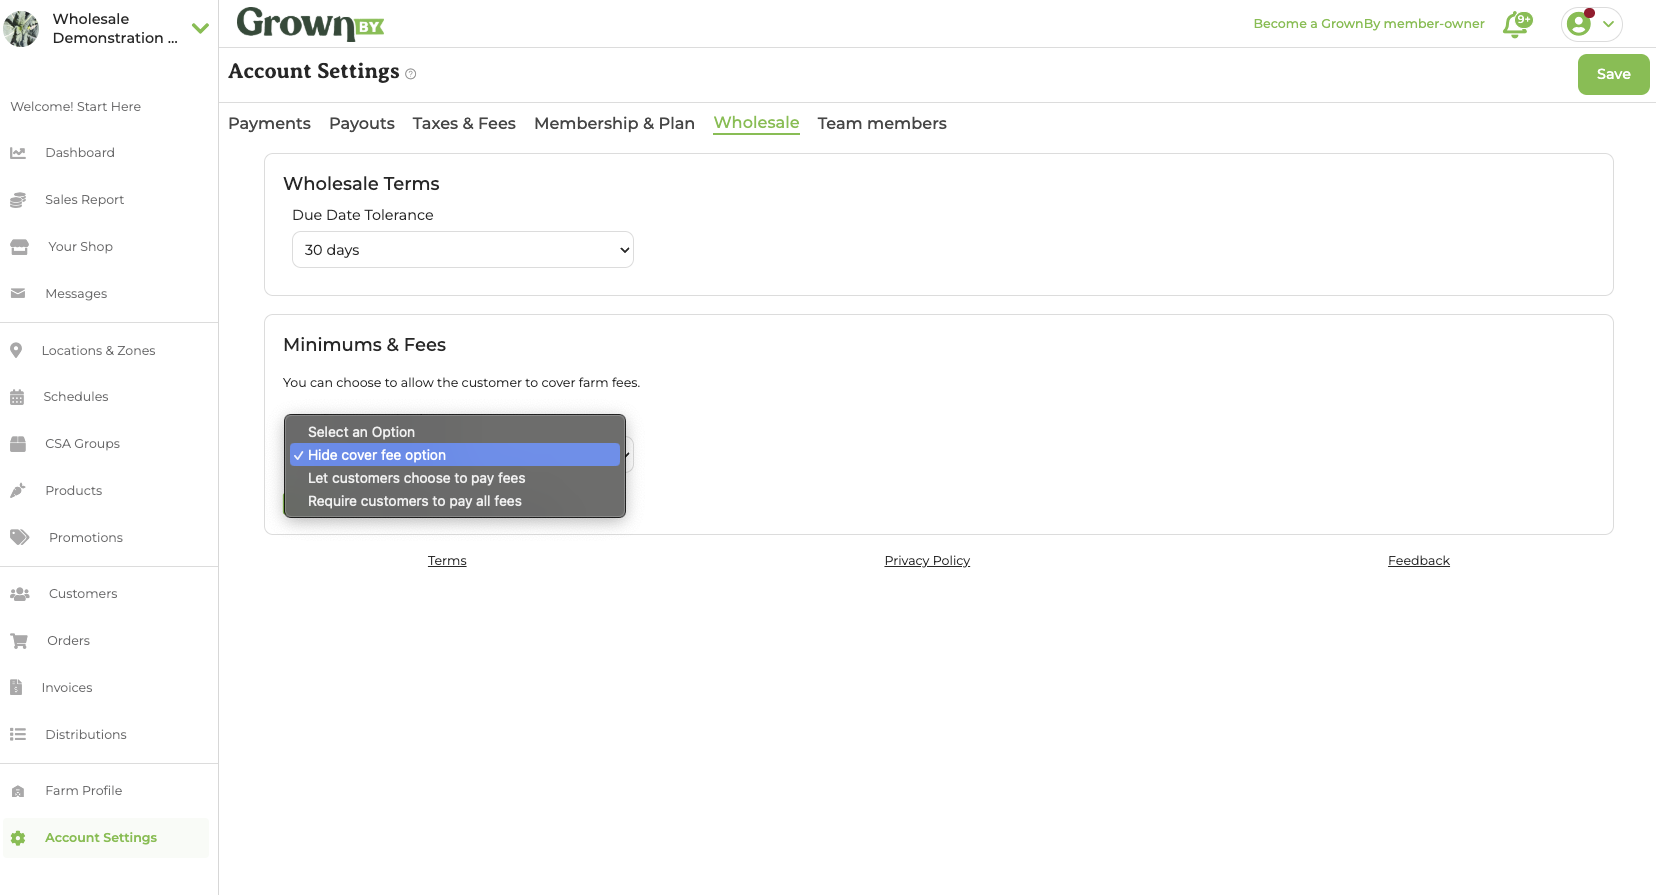Click the Locations & Zones pin icon
Viewport: 1656px width, 895px height.
16,351
